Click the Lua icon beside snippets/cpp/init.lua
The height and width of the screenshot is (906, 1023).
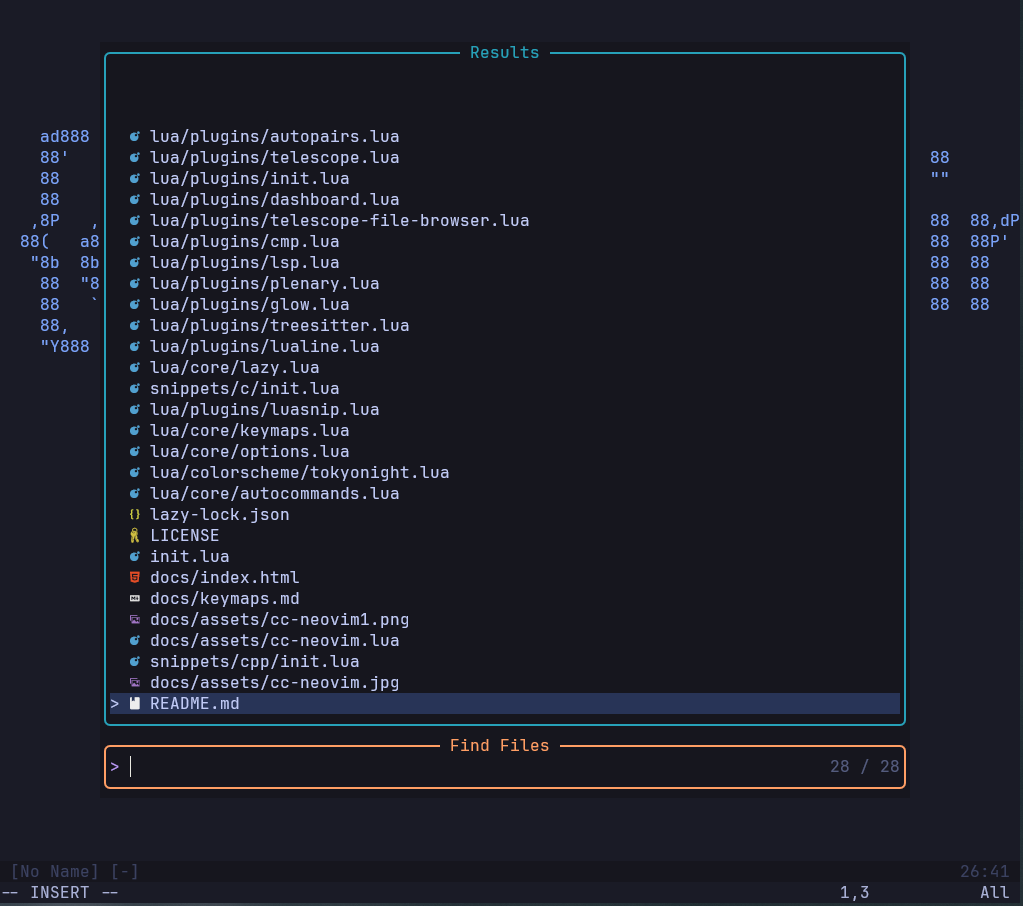point(135,662)
